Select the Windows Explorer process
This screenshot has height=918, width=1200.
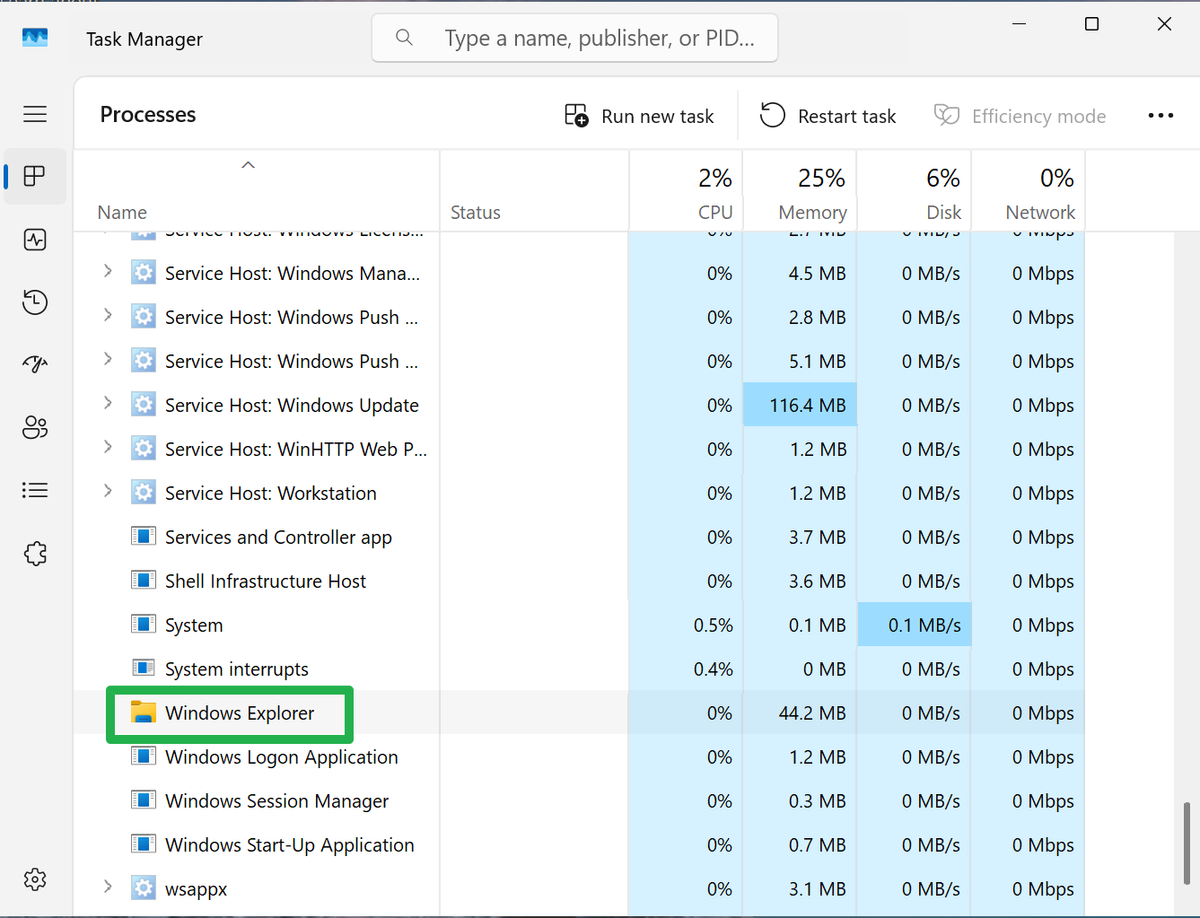click(x=240, y=713)
